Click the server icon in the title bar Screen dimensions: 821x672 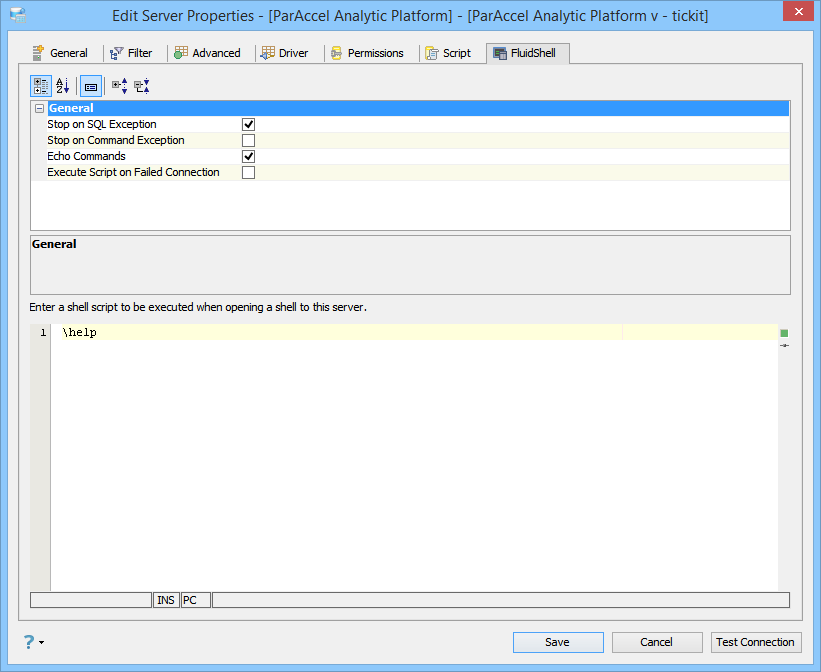(18, 15)
